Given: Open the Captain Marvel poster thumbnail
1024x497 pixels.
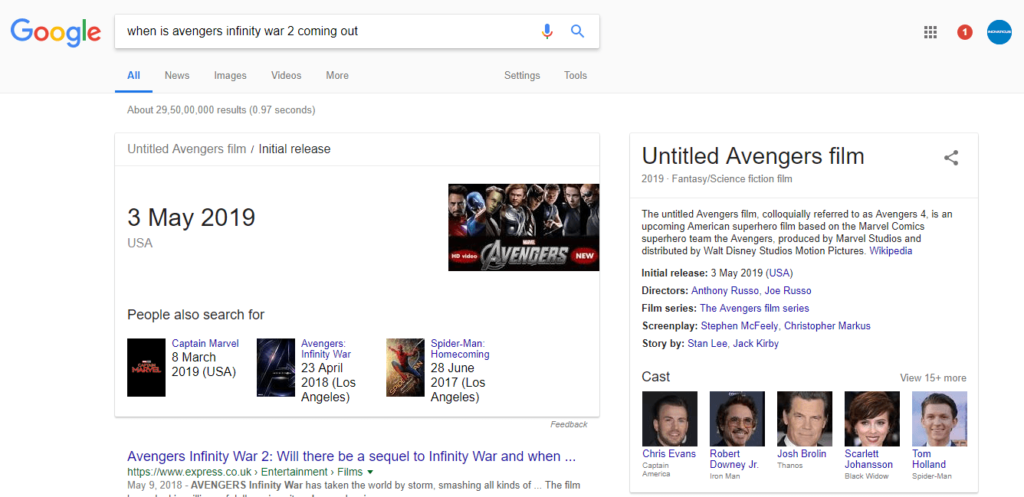Looking at the screenshot, I should tap(146, 367).
